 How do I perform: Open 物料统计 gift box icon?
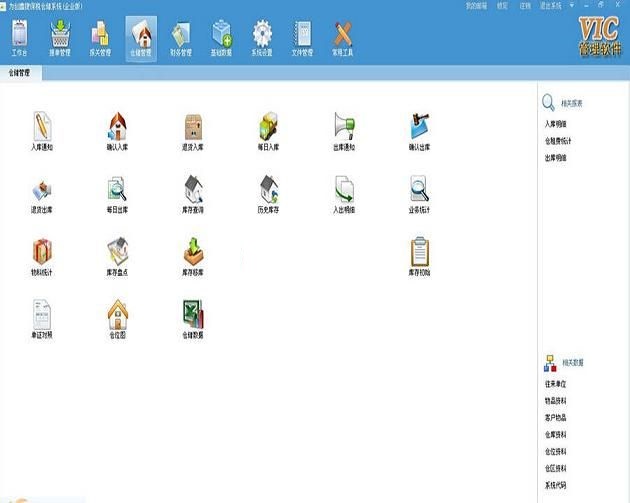click(42, 257)
